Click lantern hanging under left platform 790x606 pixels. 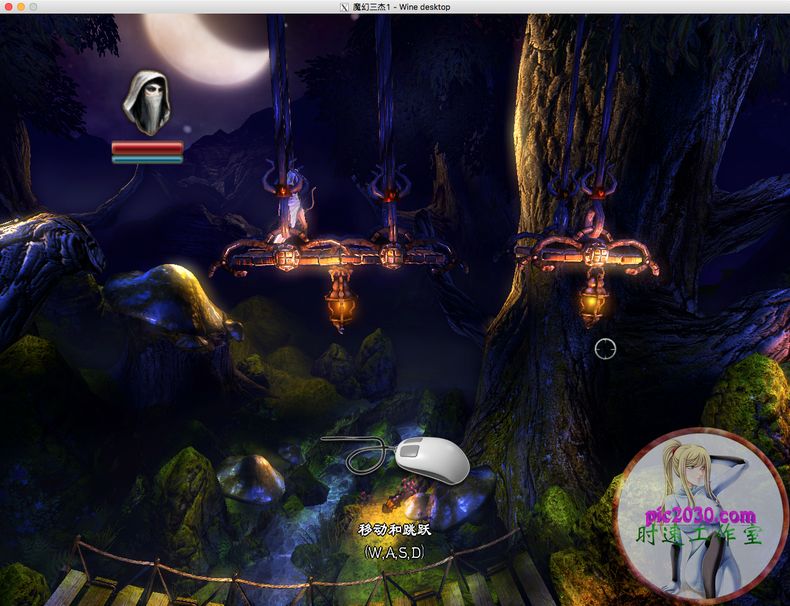coord(341,301)
